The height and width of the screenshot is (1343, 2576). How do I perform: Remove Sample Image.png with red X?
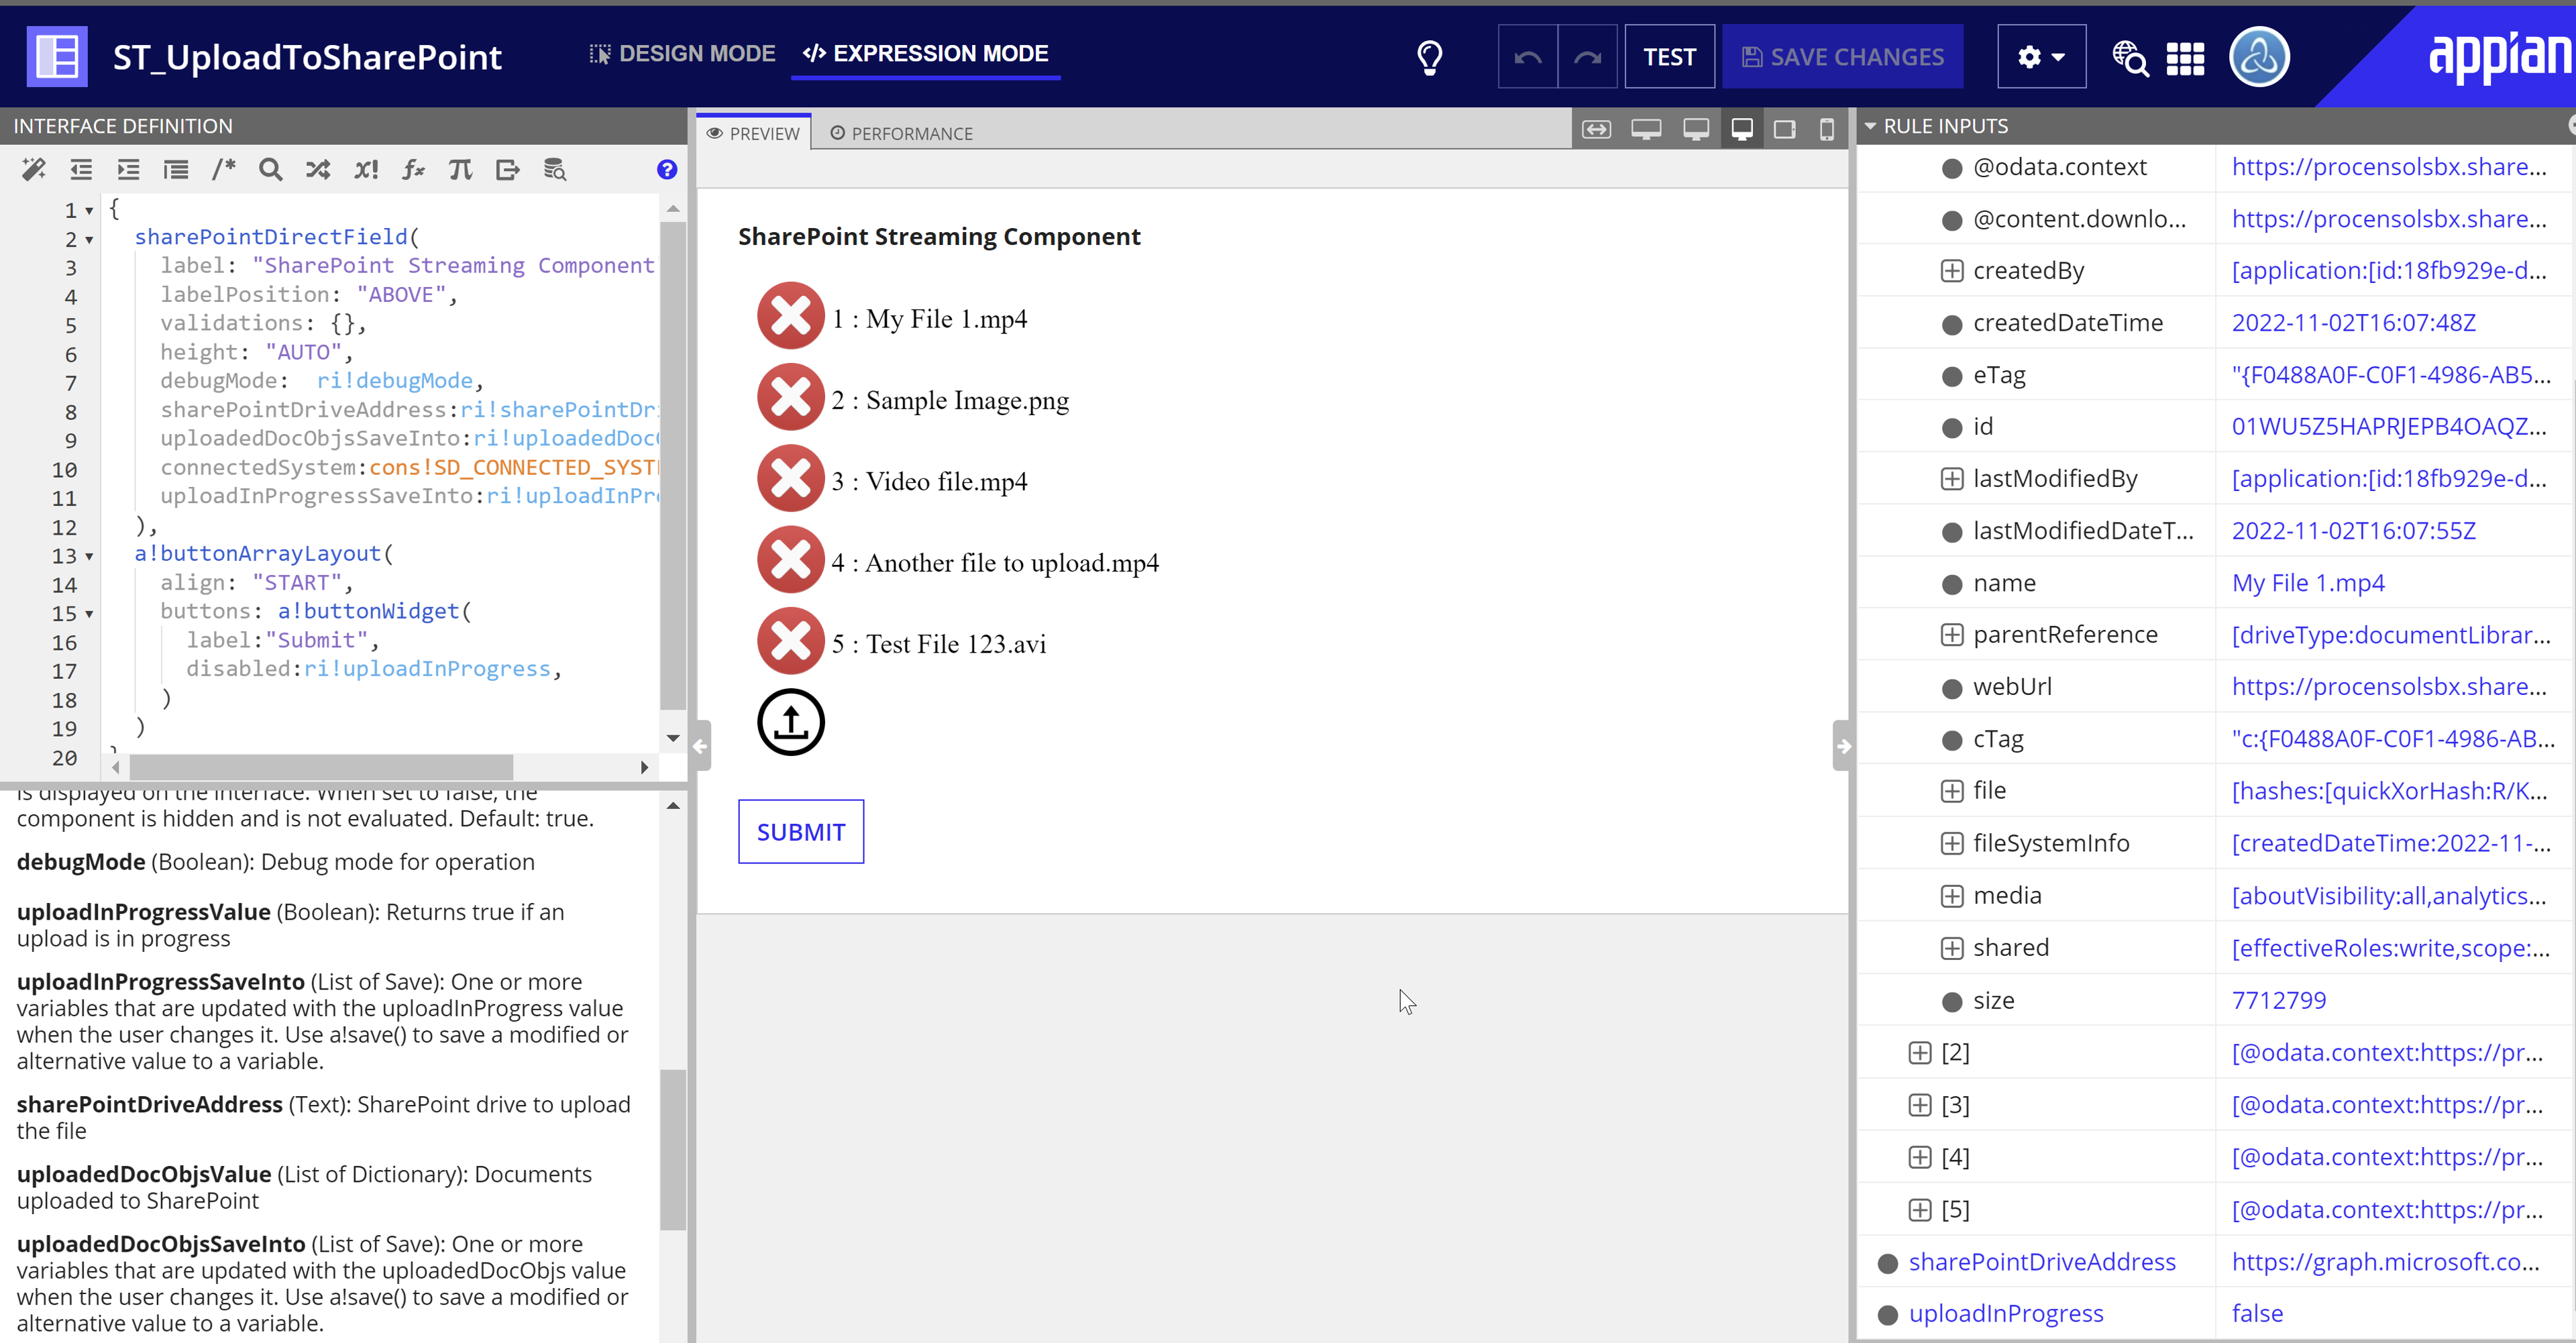click(x=790, y=397)
